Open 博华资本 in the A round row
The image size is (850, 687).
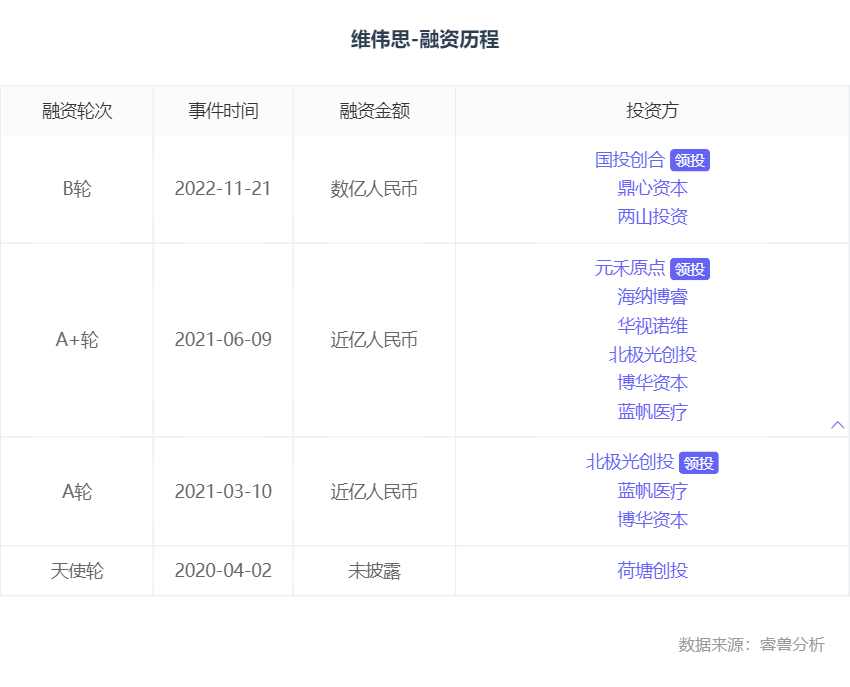[652, 520]
